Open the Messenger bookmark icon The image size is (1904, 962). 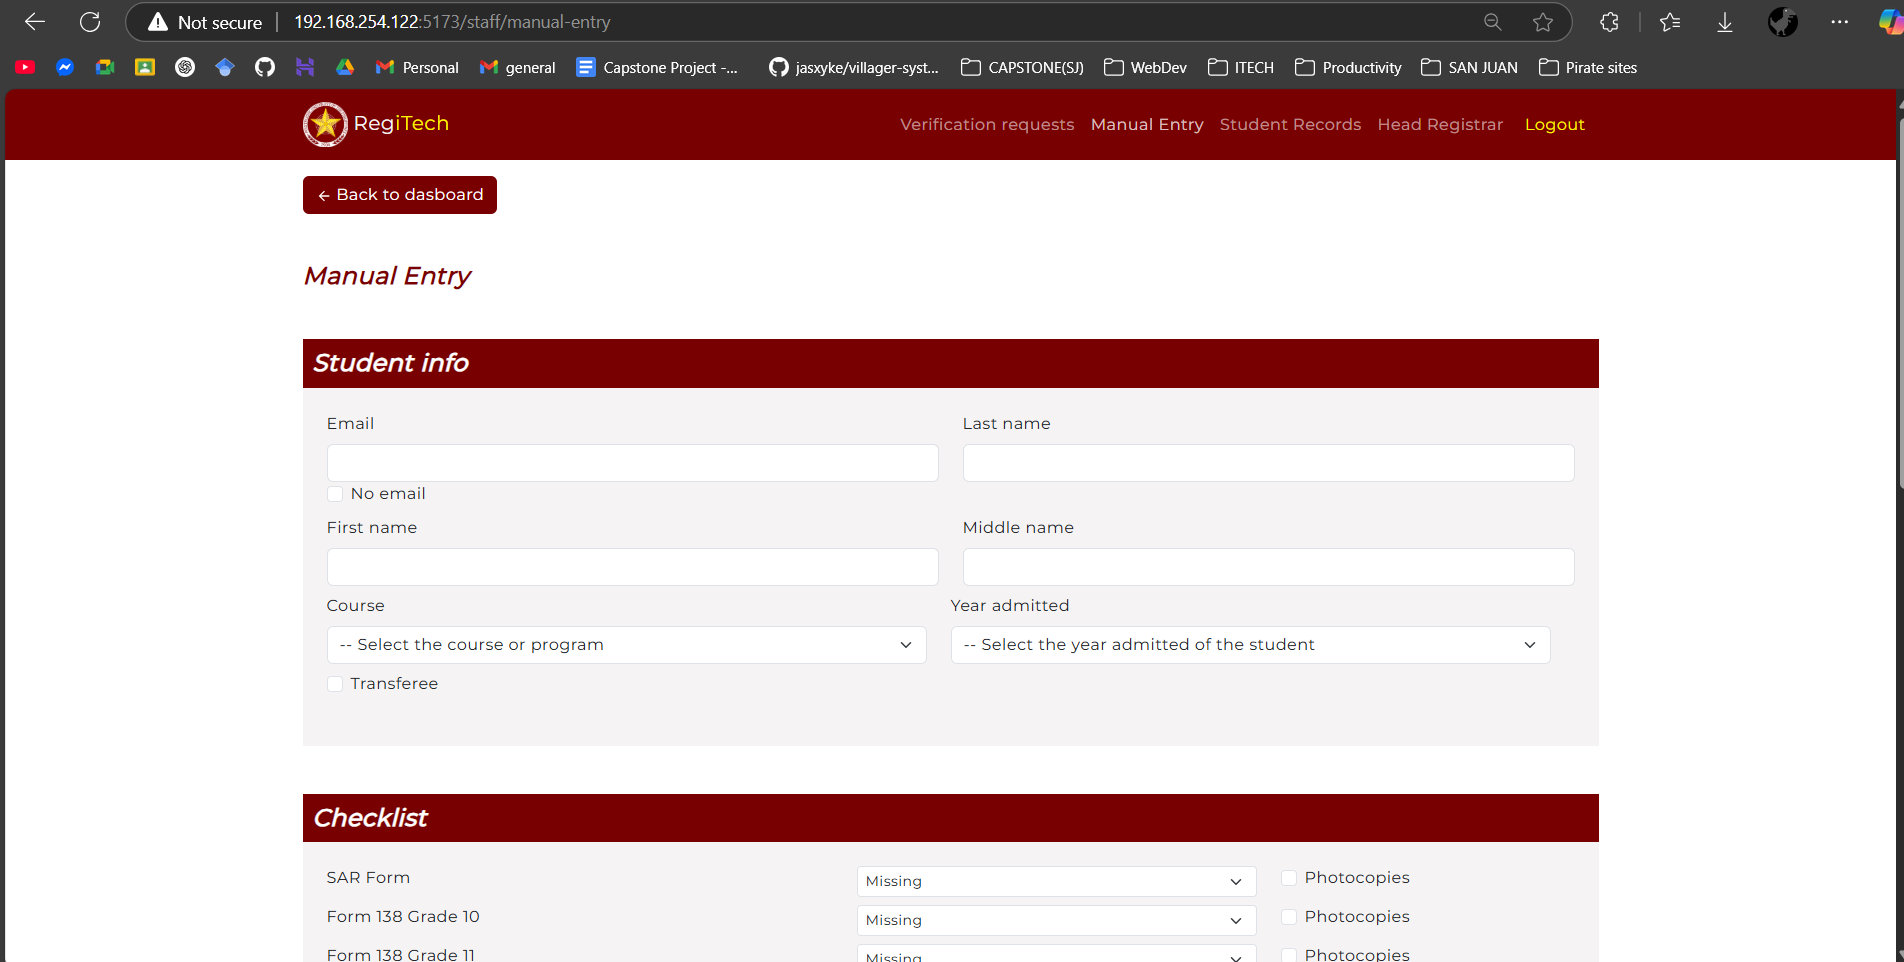pyautogui.click(x=65, y=67)
